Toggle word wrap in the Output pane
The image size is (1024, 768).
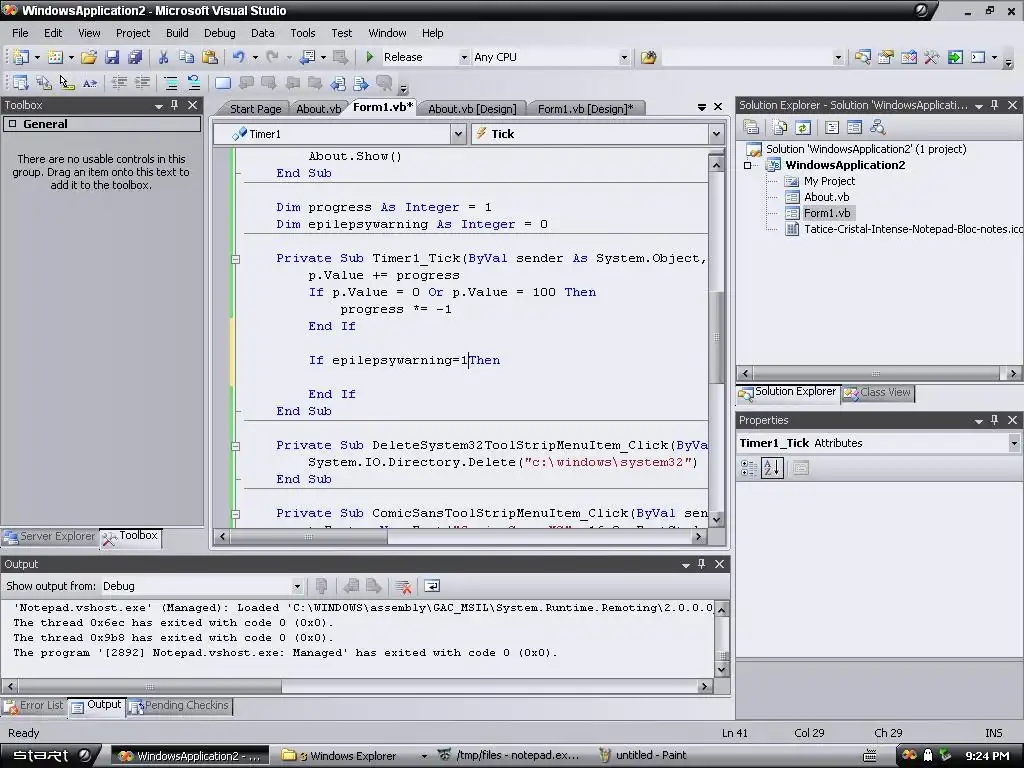pyautogui.click(x=432, y=586)
